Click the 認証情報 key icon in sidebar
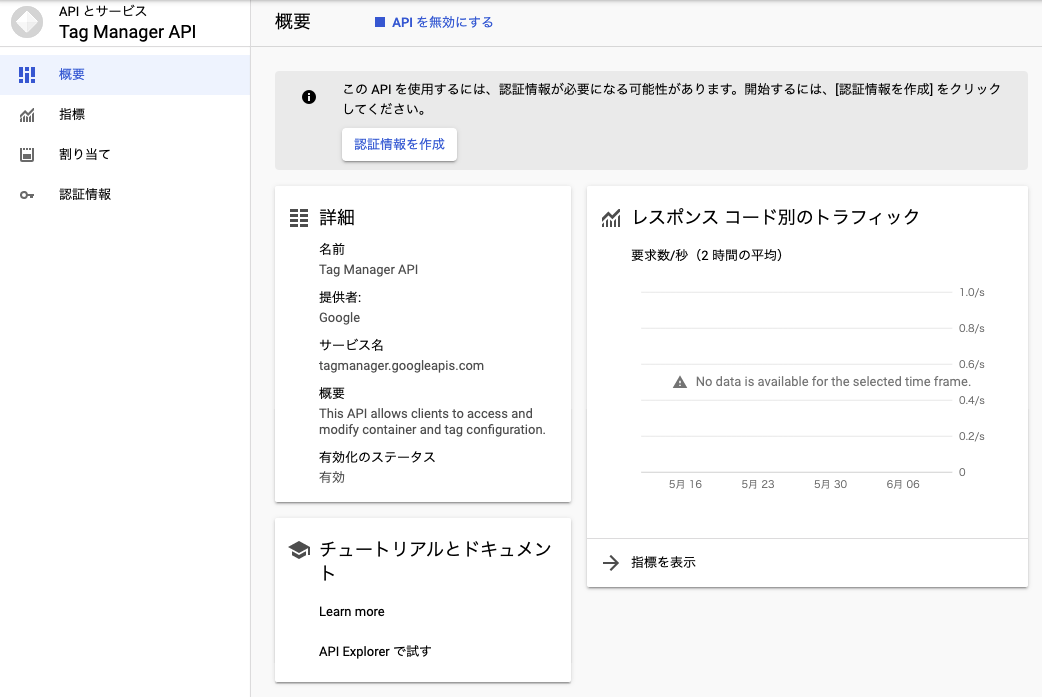 point(27,195)
